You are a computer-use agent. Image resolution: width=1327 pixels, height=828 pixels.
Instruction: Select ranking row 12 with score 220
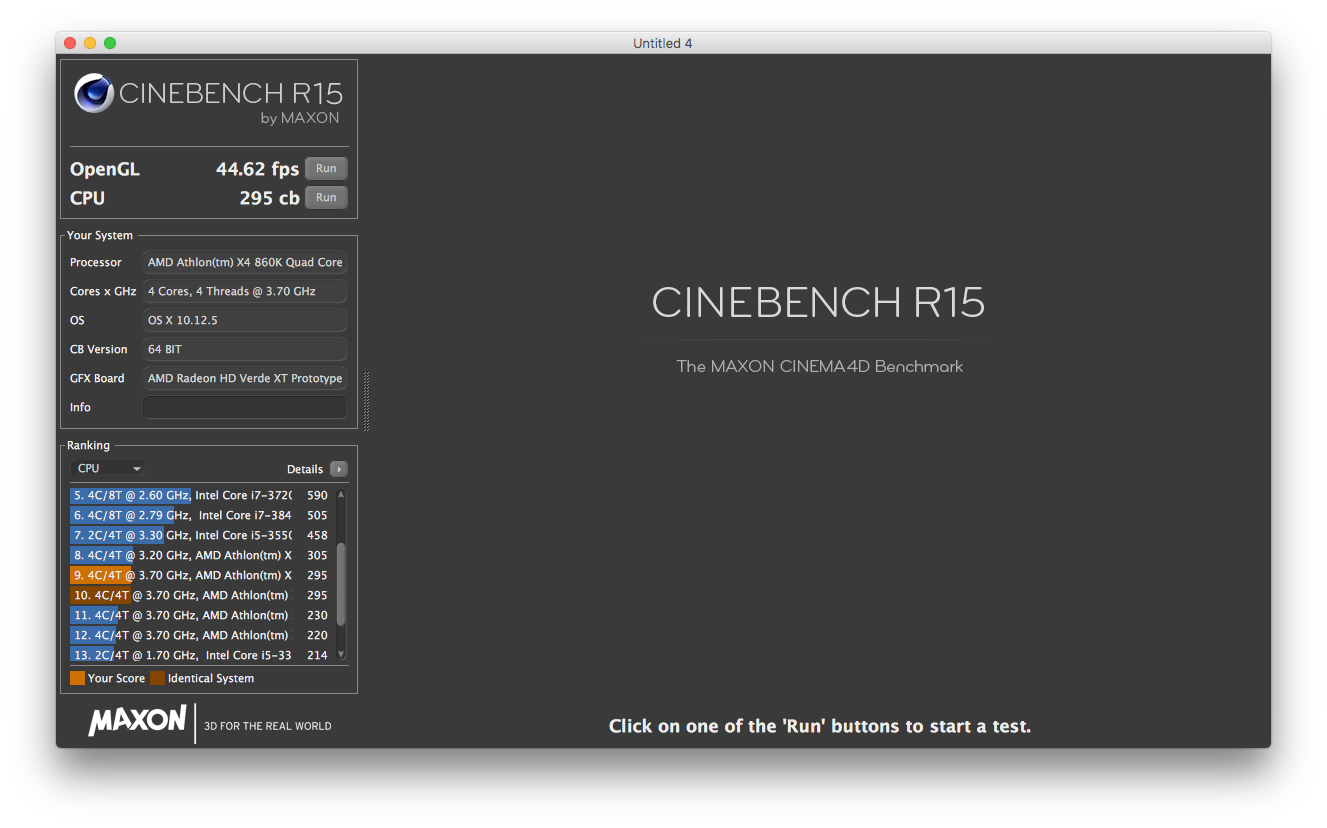coord(202,635)
